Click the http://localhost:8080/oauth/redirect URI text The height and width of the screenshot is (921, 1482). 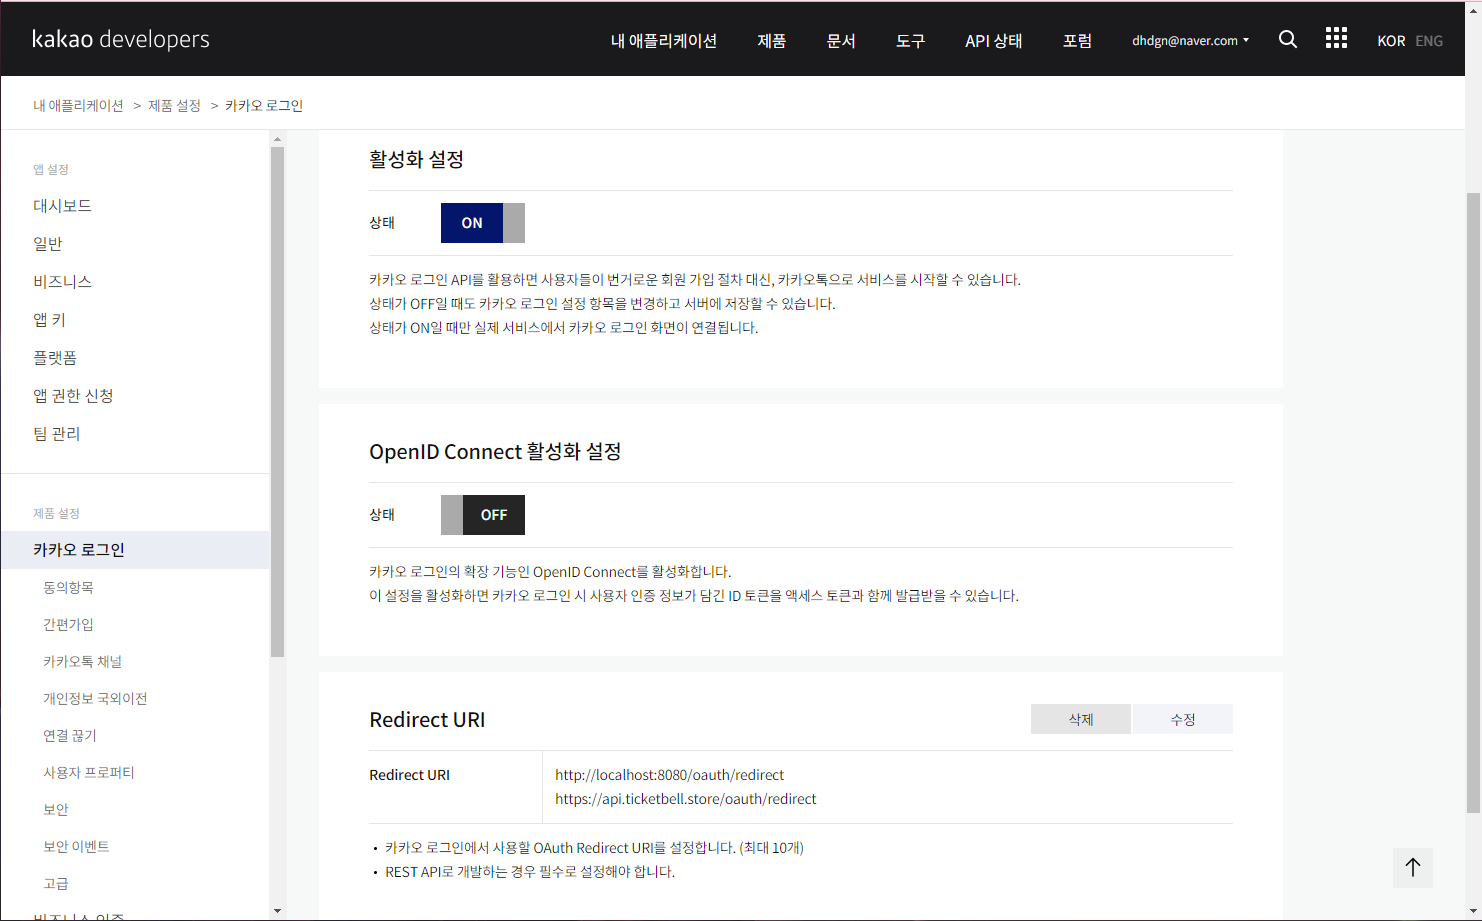point(669,775)
